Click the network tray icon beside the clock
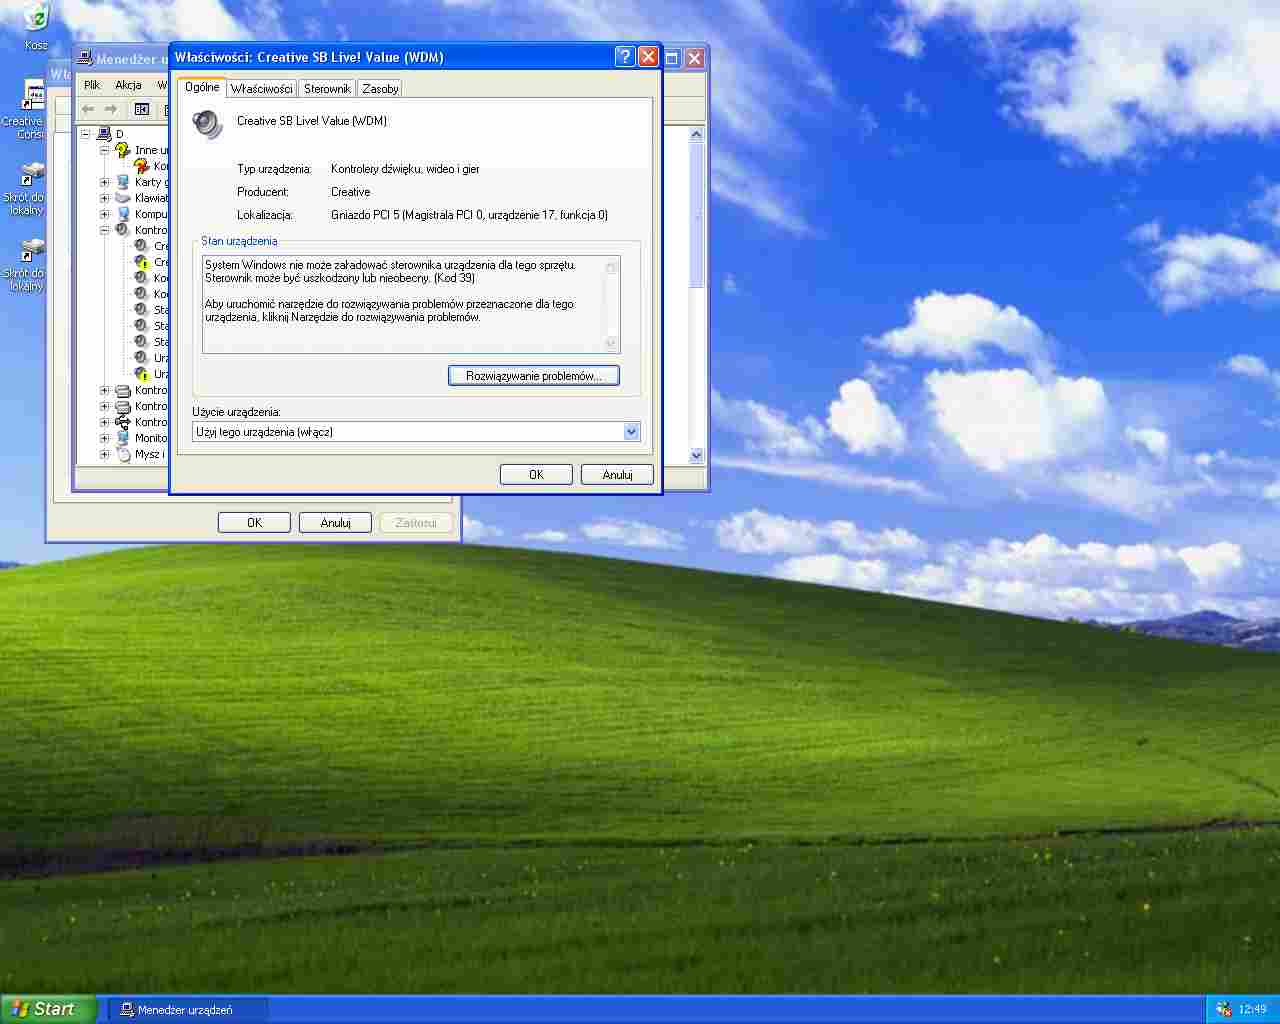The image size is (1280, 1024). (x=1223, y=1009)
